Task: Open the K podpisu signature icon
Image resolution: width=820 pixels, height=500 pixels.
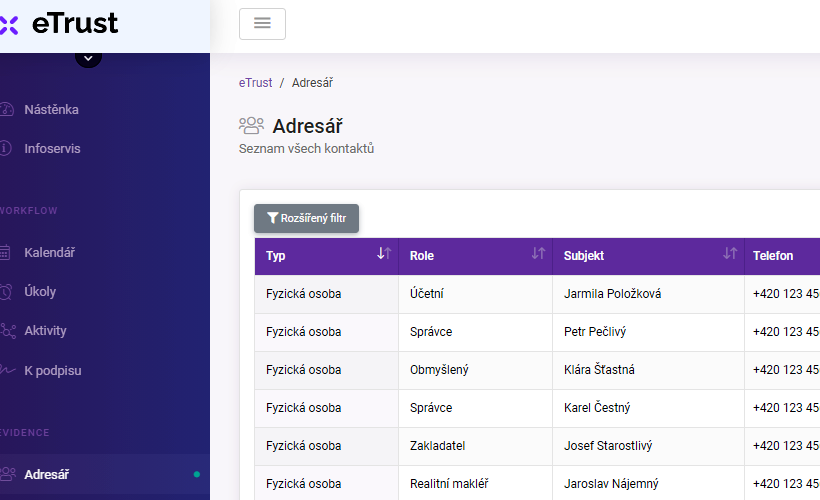Action: point(8,371)
